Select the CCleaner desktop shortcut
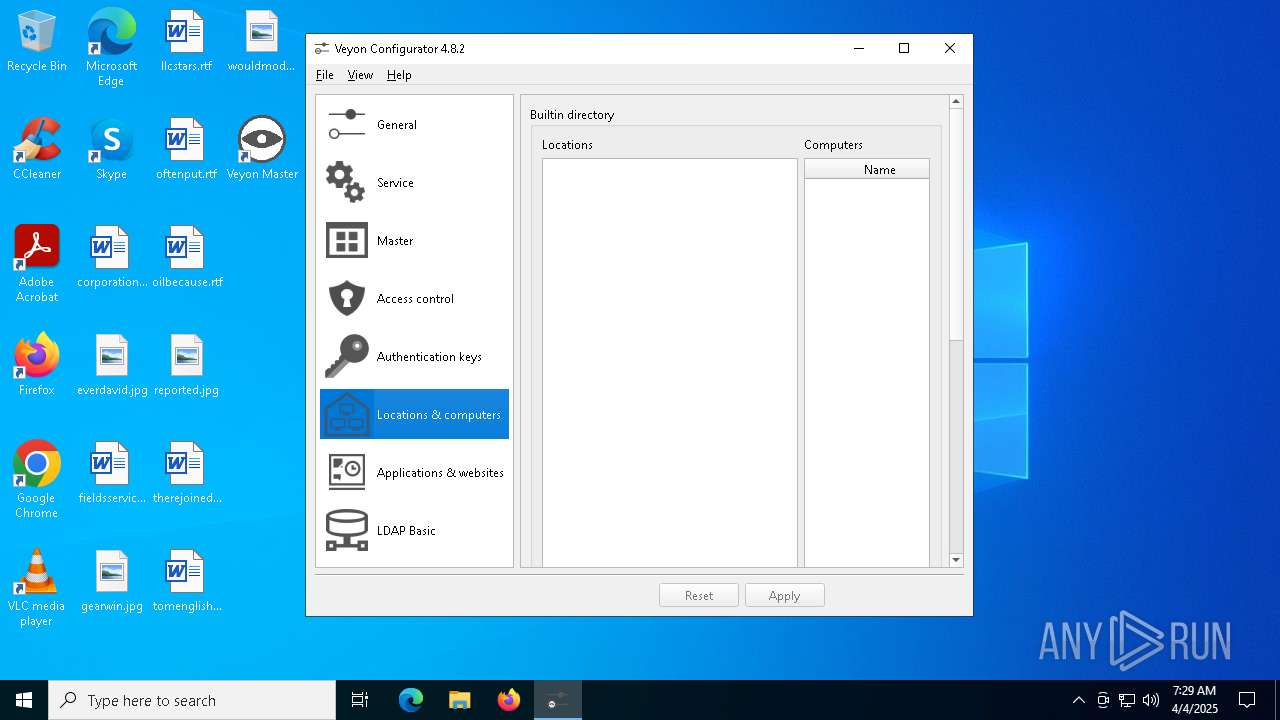Image resolution: width=1280 pixels, height=720 pixels. click(x=37, y=149)
